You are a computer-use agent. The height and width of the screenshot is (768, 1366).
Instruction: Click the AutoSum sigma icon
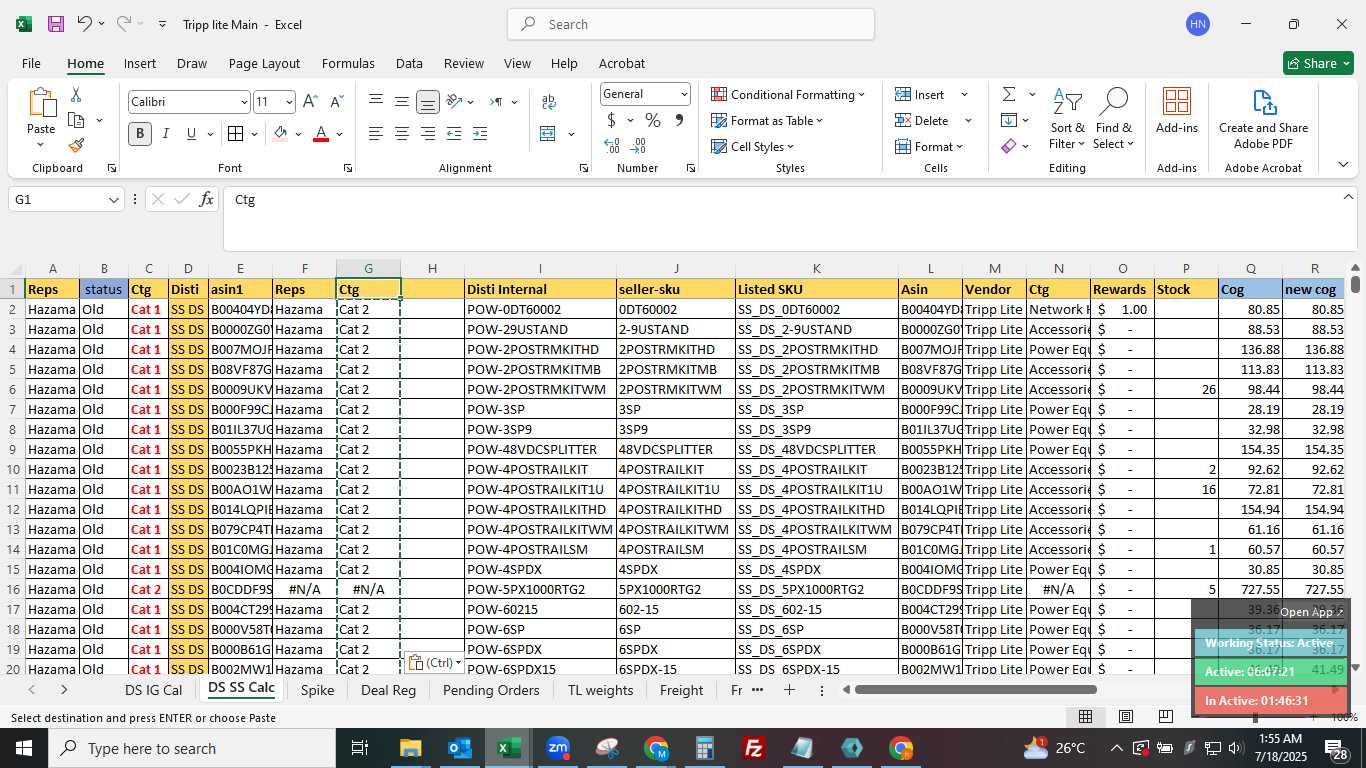coord(1008,94)
